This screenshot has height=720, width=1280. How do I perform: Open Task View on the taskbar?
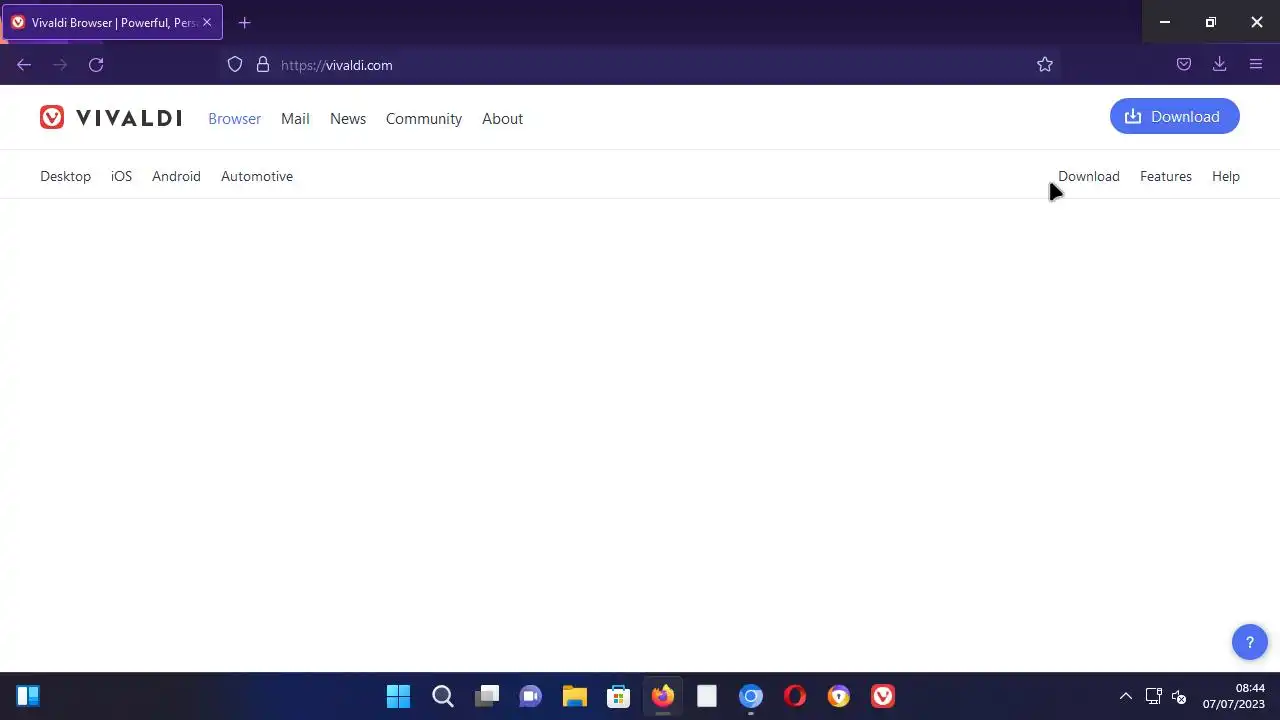pyautogui.click(x=487, y=696)
